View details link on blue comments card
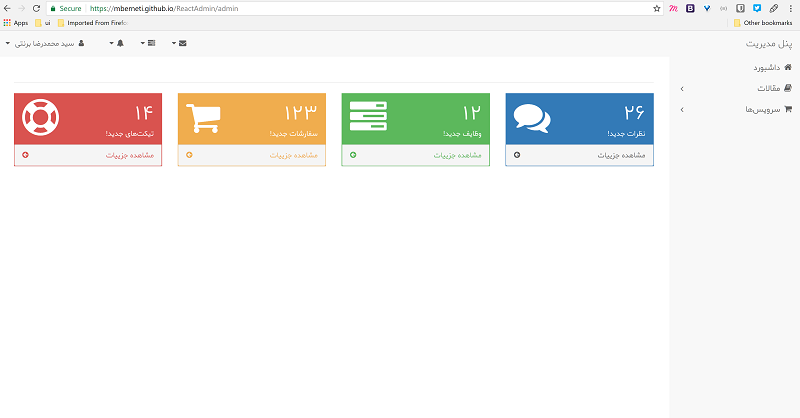Screen dimensions: 800x418 click(621, 155)
